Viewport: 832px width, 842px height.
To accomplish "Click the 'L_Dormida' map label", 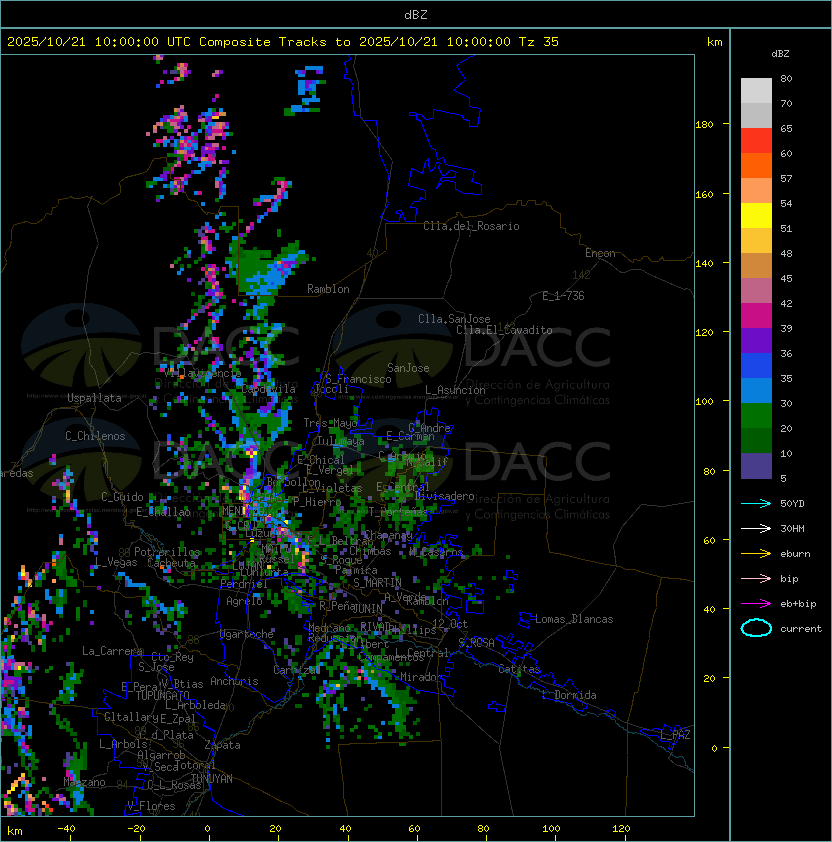I will [x=569, y=695].
